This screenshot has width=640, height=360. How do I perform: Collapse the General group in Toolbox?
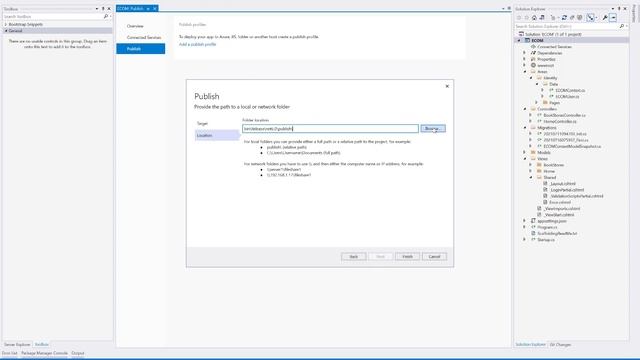[x=6, y=31]
